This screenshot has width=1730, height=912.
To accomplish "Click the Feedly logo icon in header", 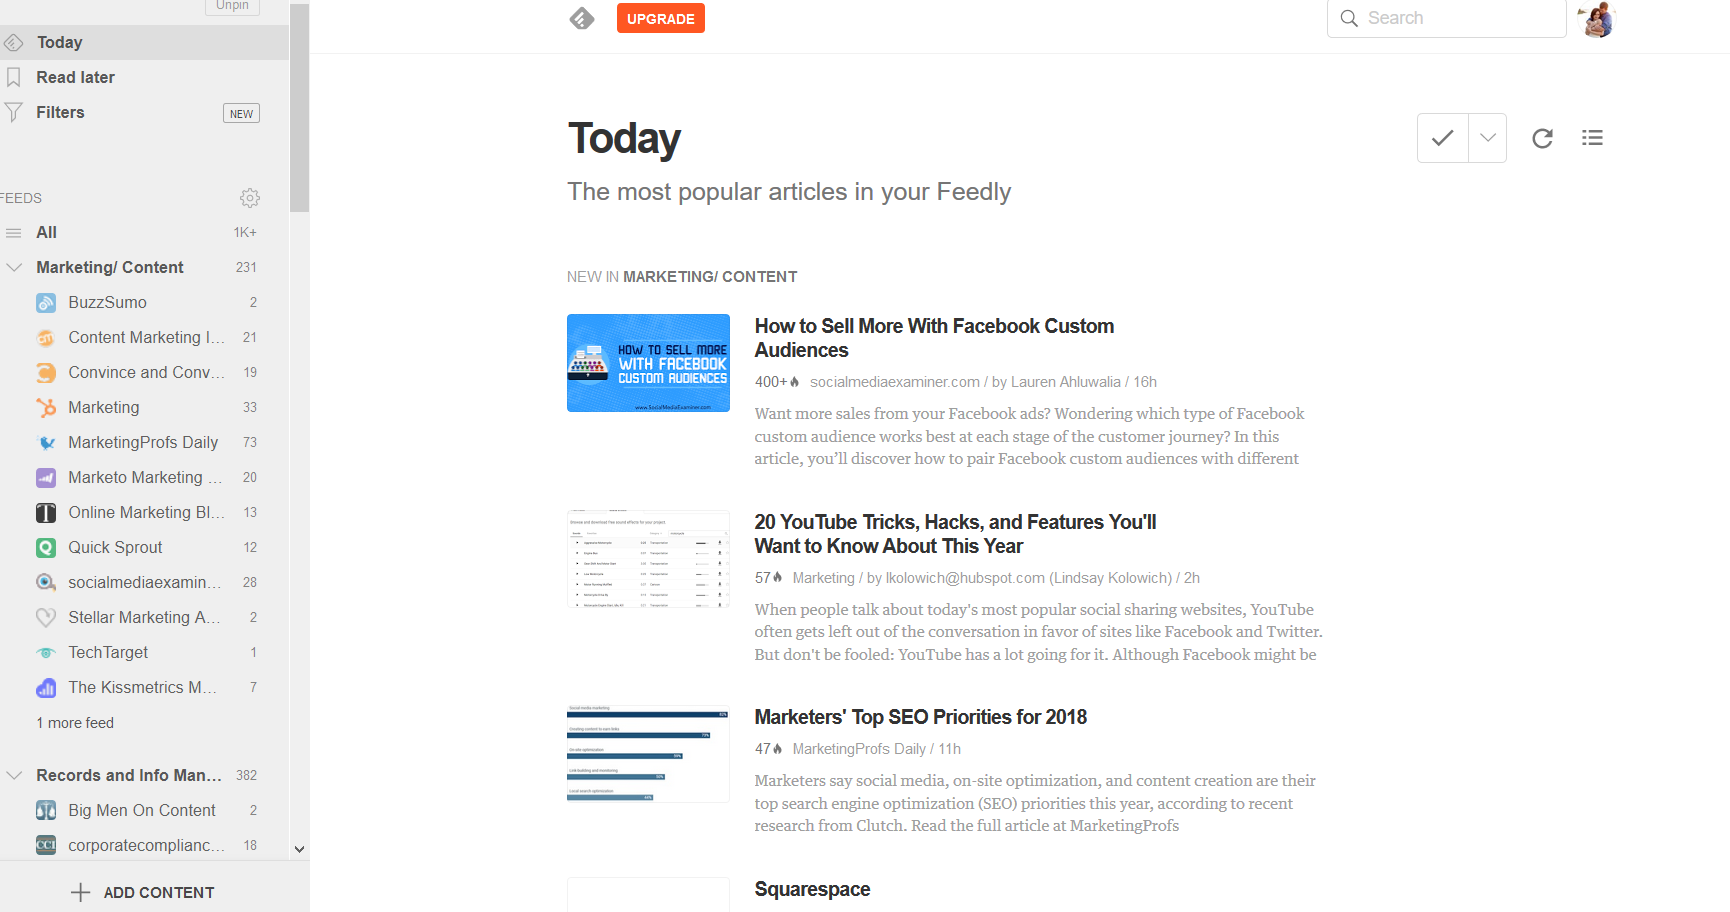I will pyautogui.click(x=582, y=18).
